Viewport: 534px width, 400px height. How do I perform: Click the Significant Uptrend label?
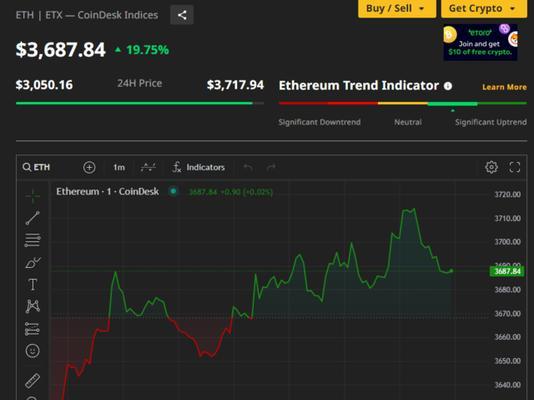[491, 122]
